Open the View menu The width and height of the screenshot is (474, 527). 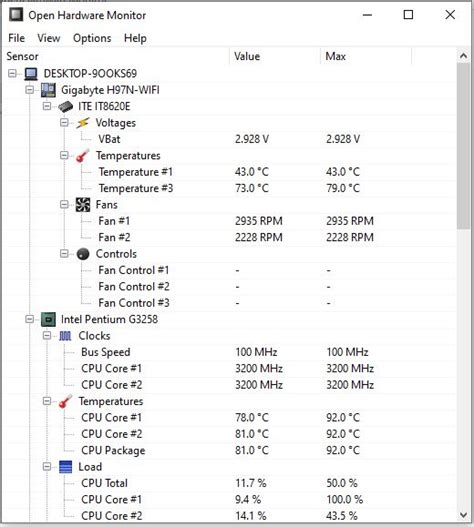[x=49, y=38]
